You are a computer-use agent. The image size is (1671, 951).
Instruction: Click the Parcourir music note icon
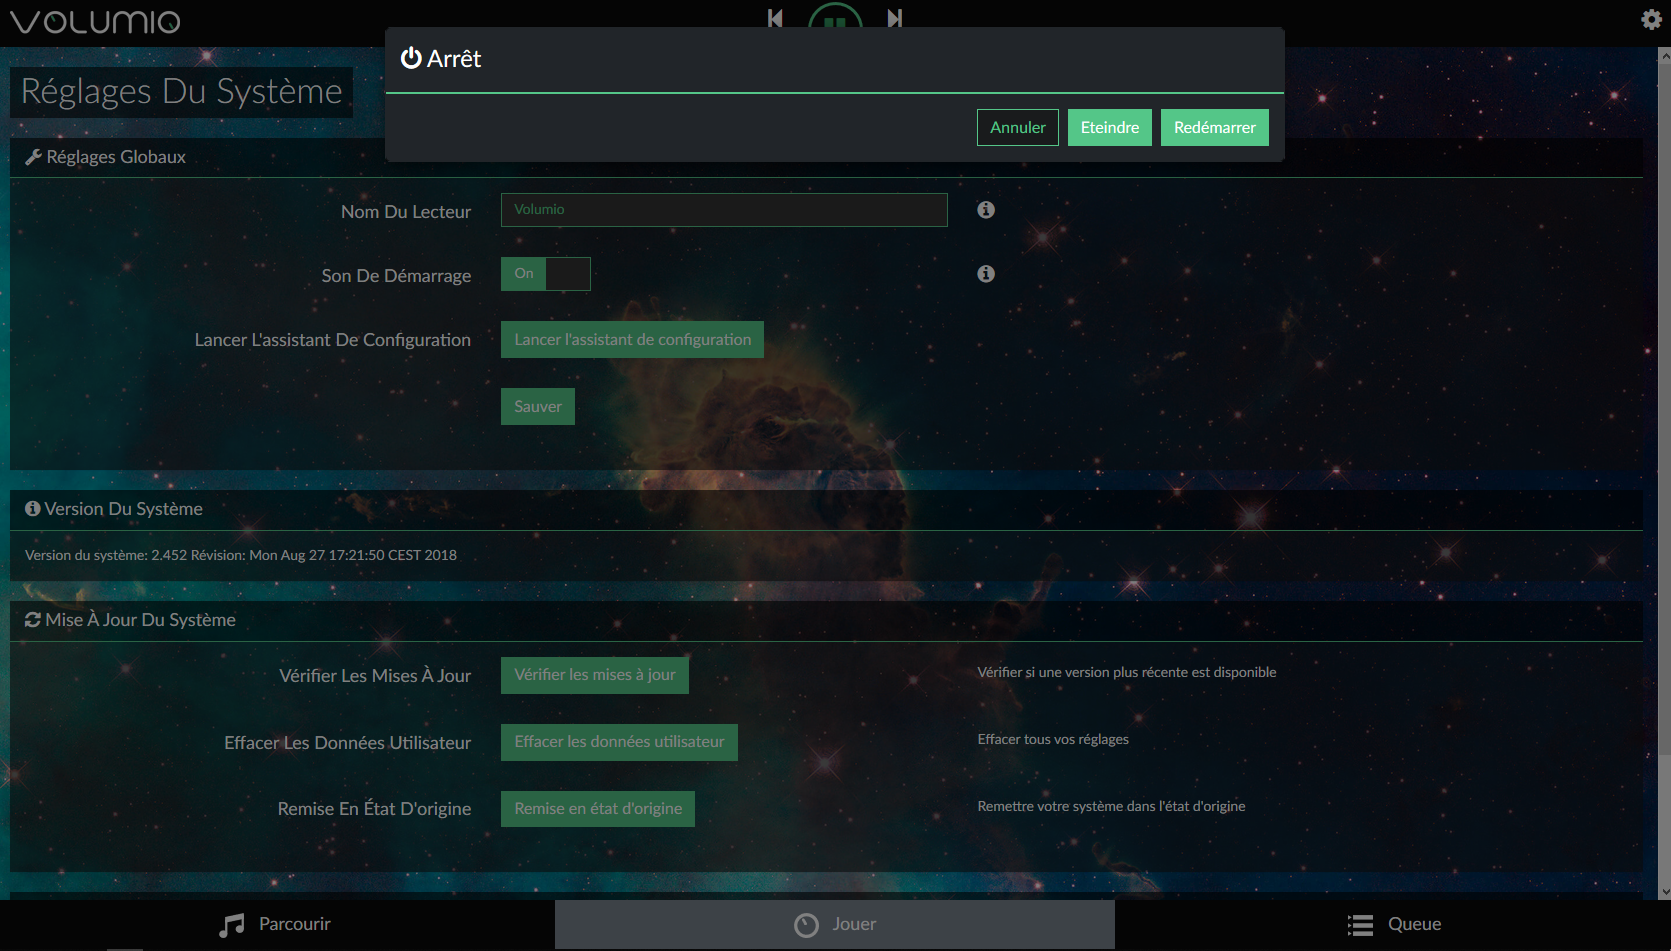[x=232, y=925]
